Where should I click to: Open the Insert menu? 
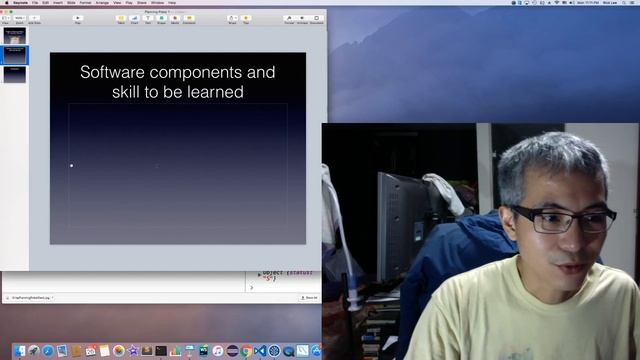point(58,2)
